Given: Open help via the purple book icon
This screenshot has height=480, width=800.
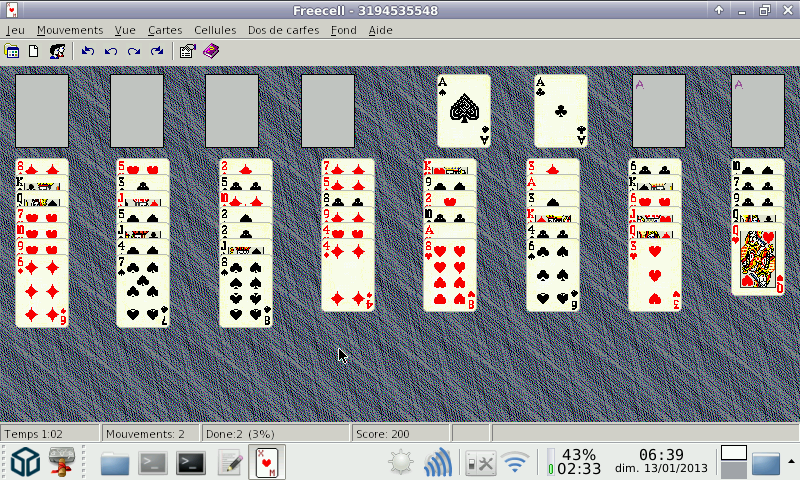Looking at the screenshot, I should [211, 51].
